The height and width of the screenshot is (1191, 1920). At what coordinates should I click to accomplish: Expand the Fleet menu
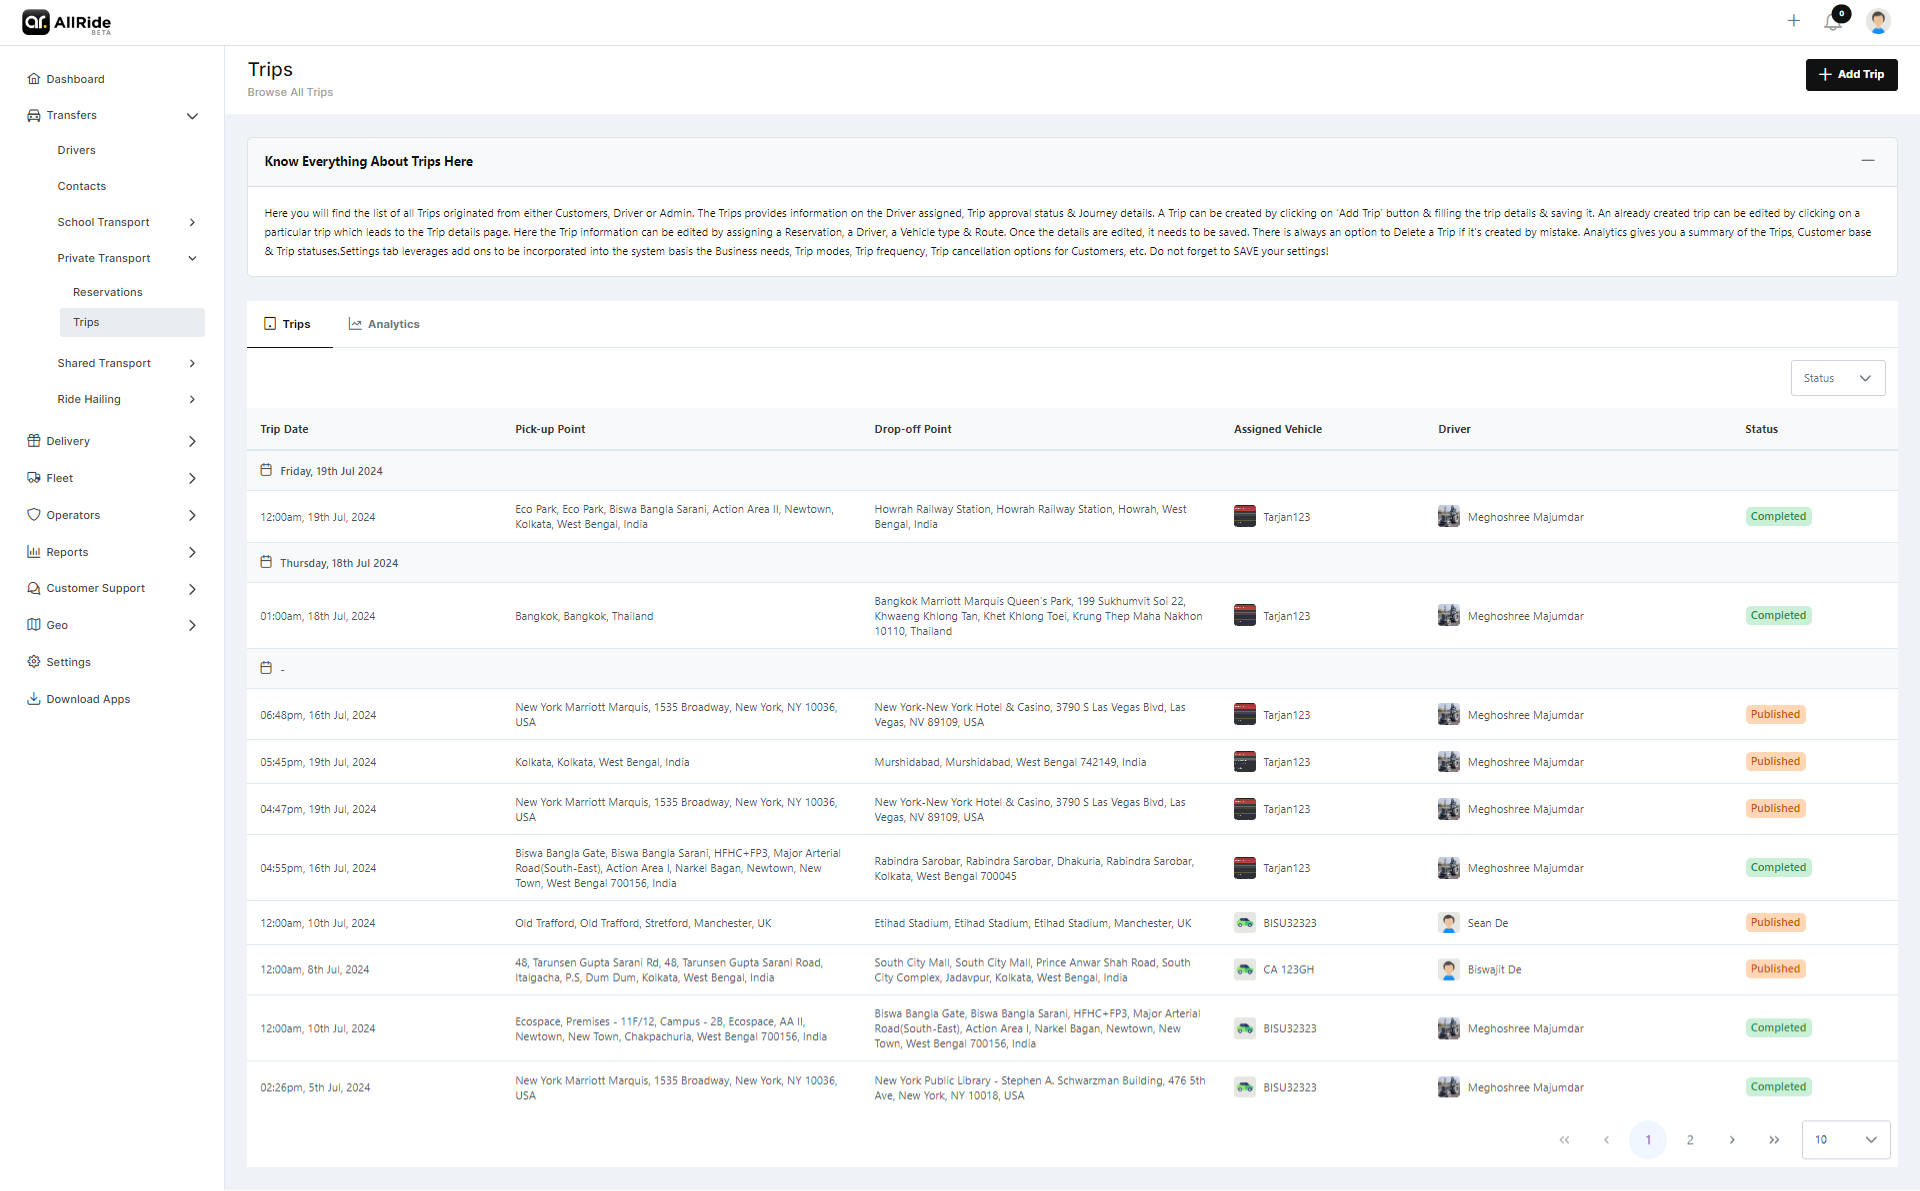tap(192, 479)
